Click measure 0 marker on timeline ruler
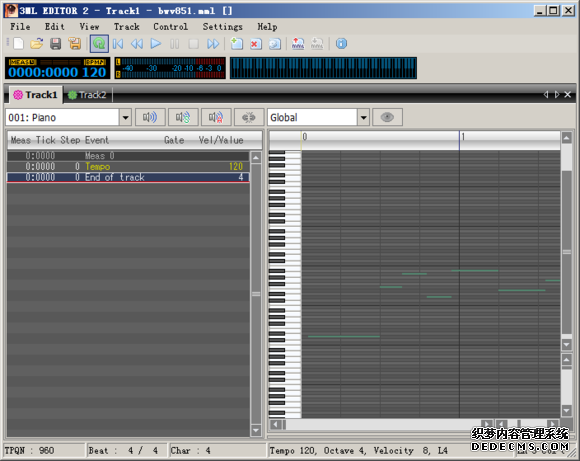This screenshot has height=461, width=580. [304, 137]
